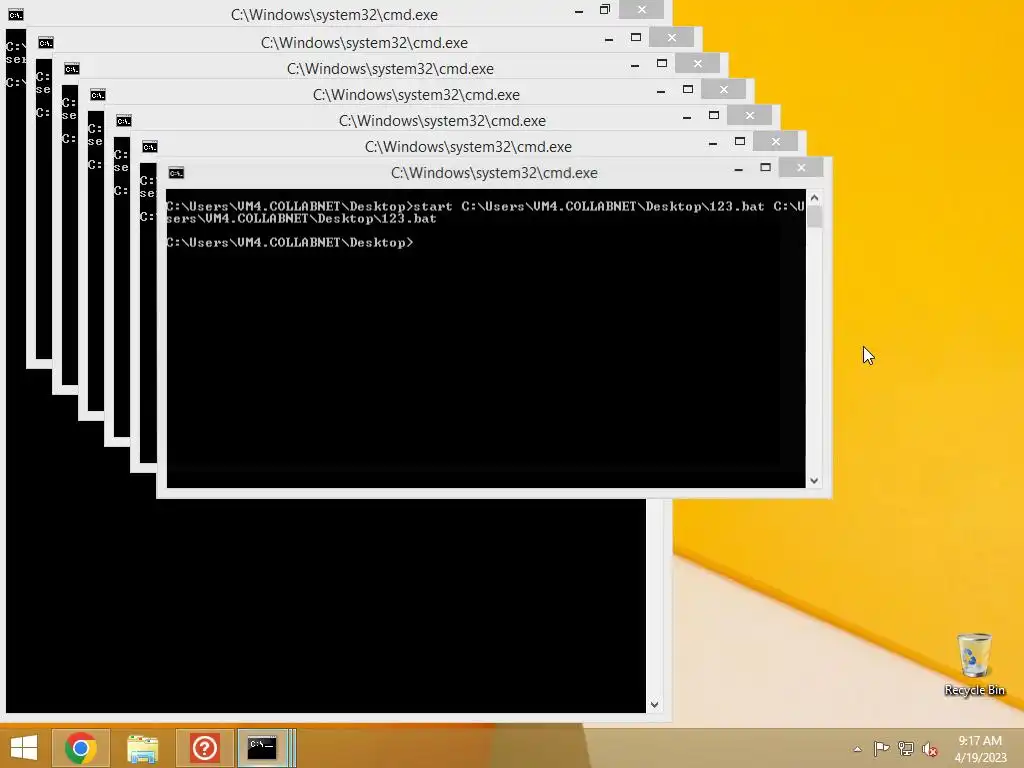Open File Explorer from the taskbar
This screenshot has width=1024, height=768.
142,748
